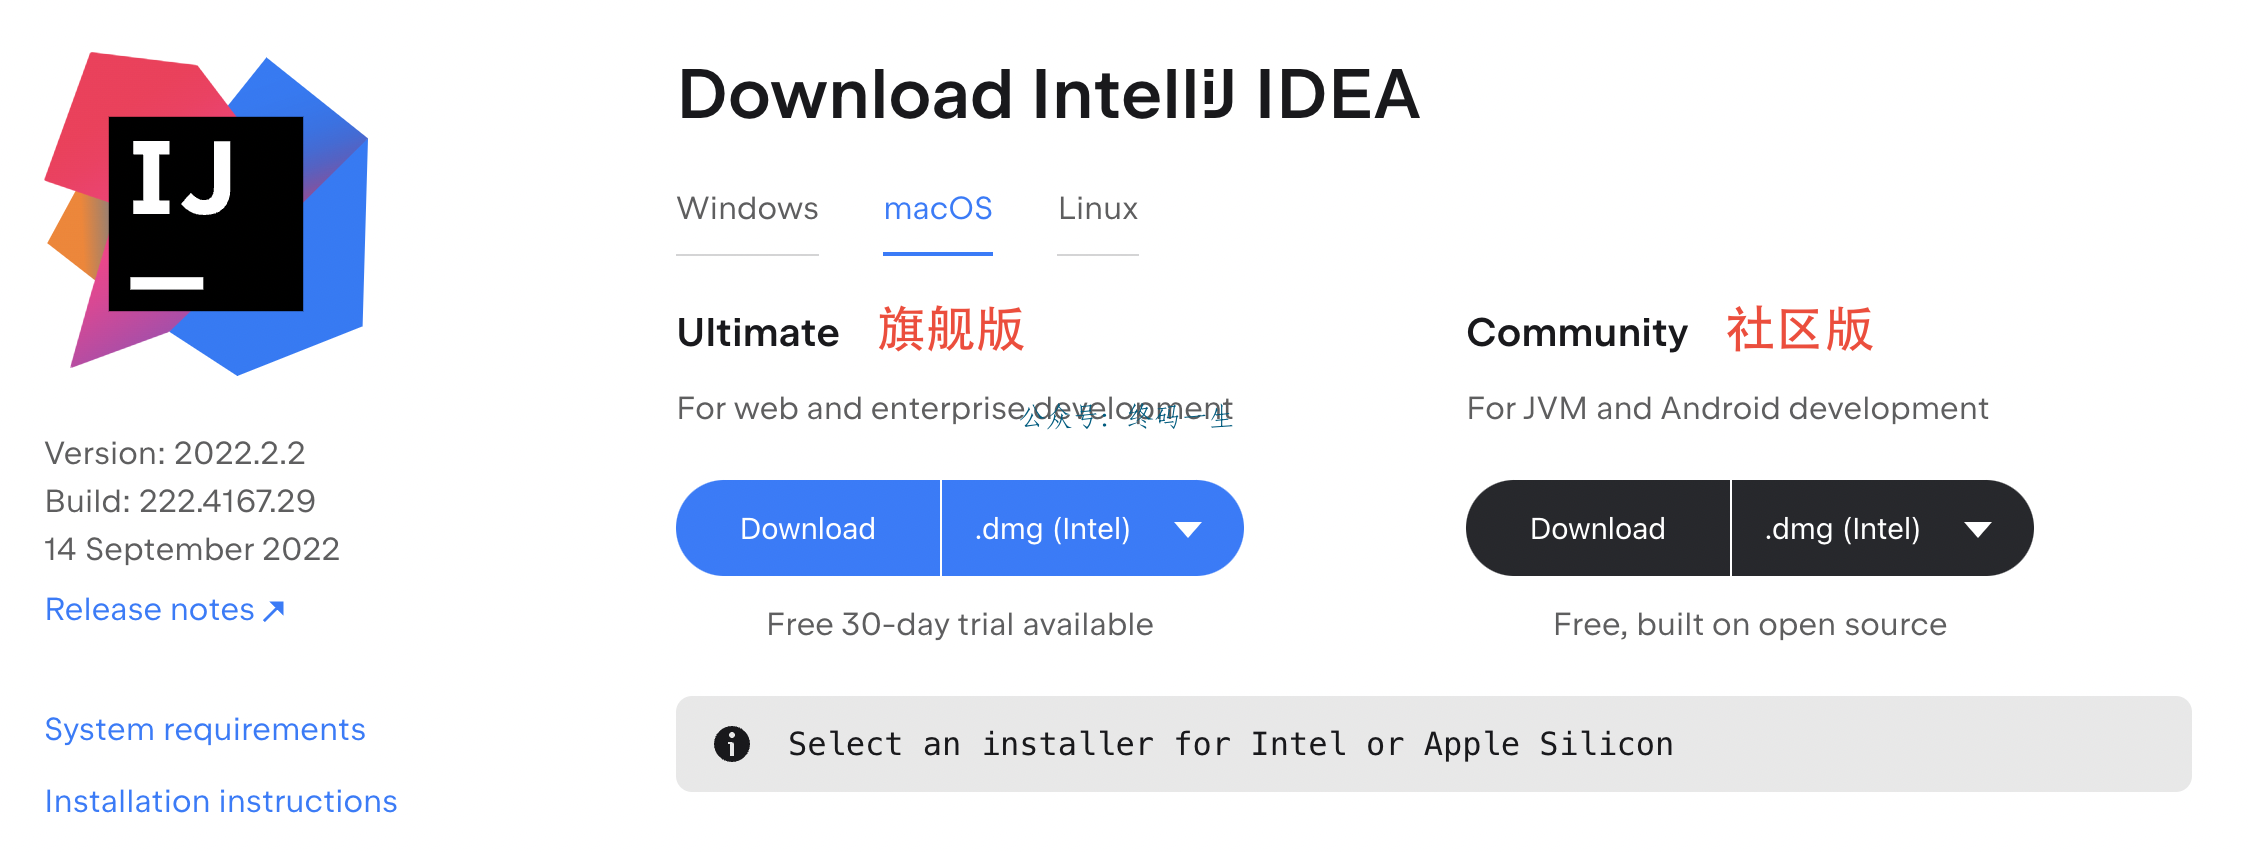Switch to the Linux tab

[1098, 209]
